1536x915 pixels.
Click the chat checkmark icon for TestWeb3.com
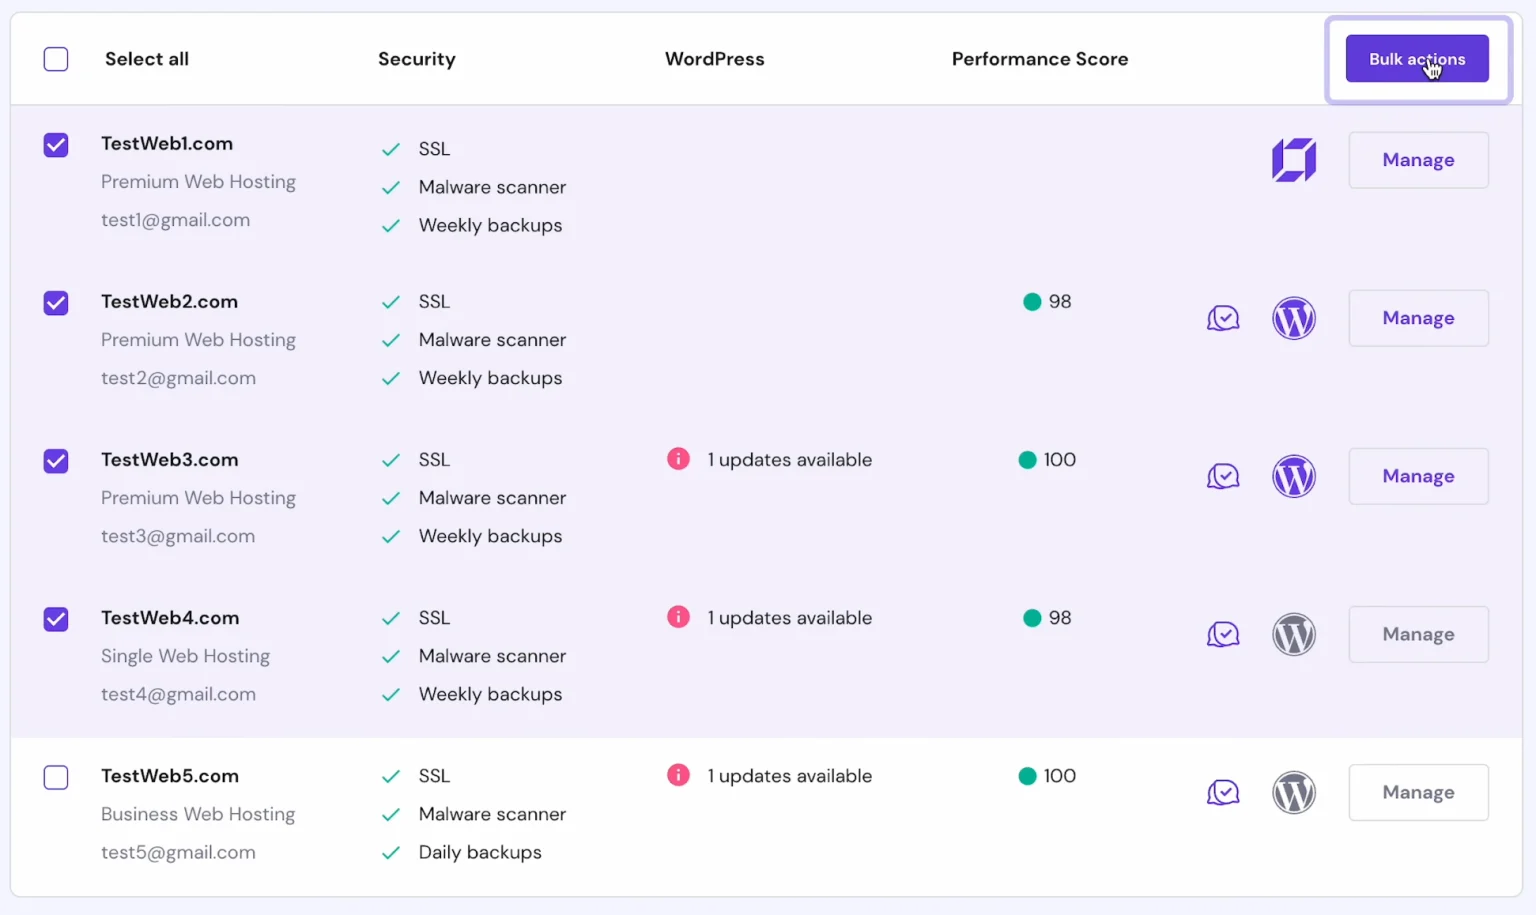[x=1222, y=477]
